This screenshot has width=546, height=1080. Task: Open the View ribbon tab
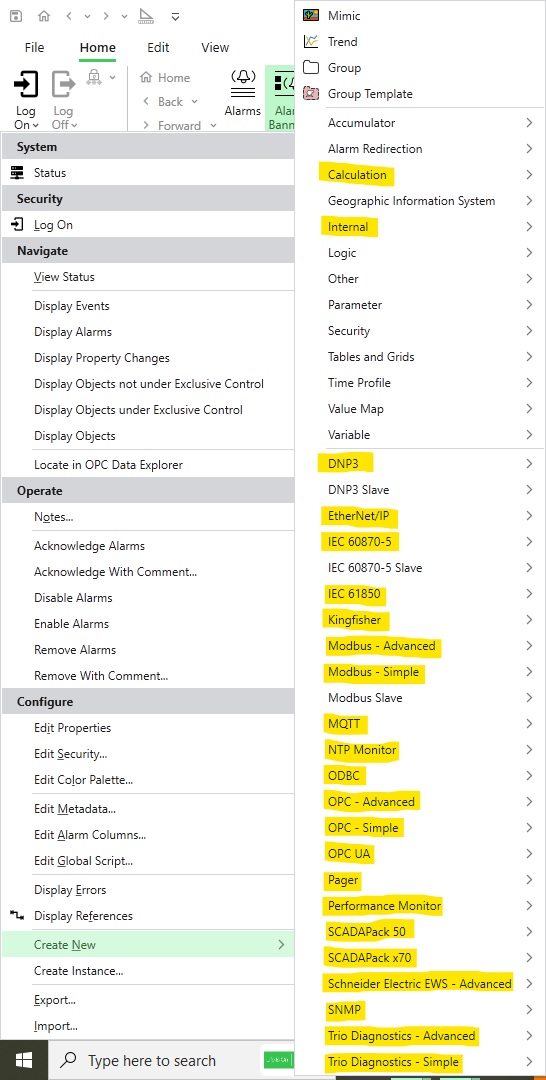(215, 48)
